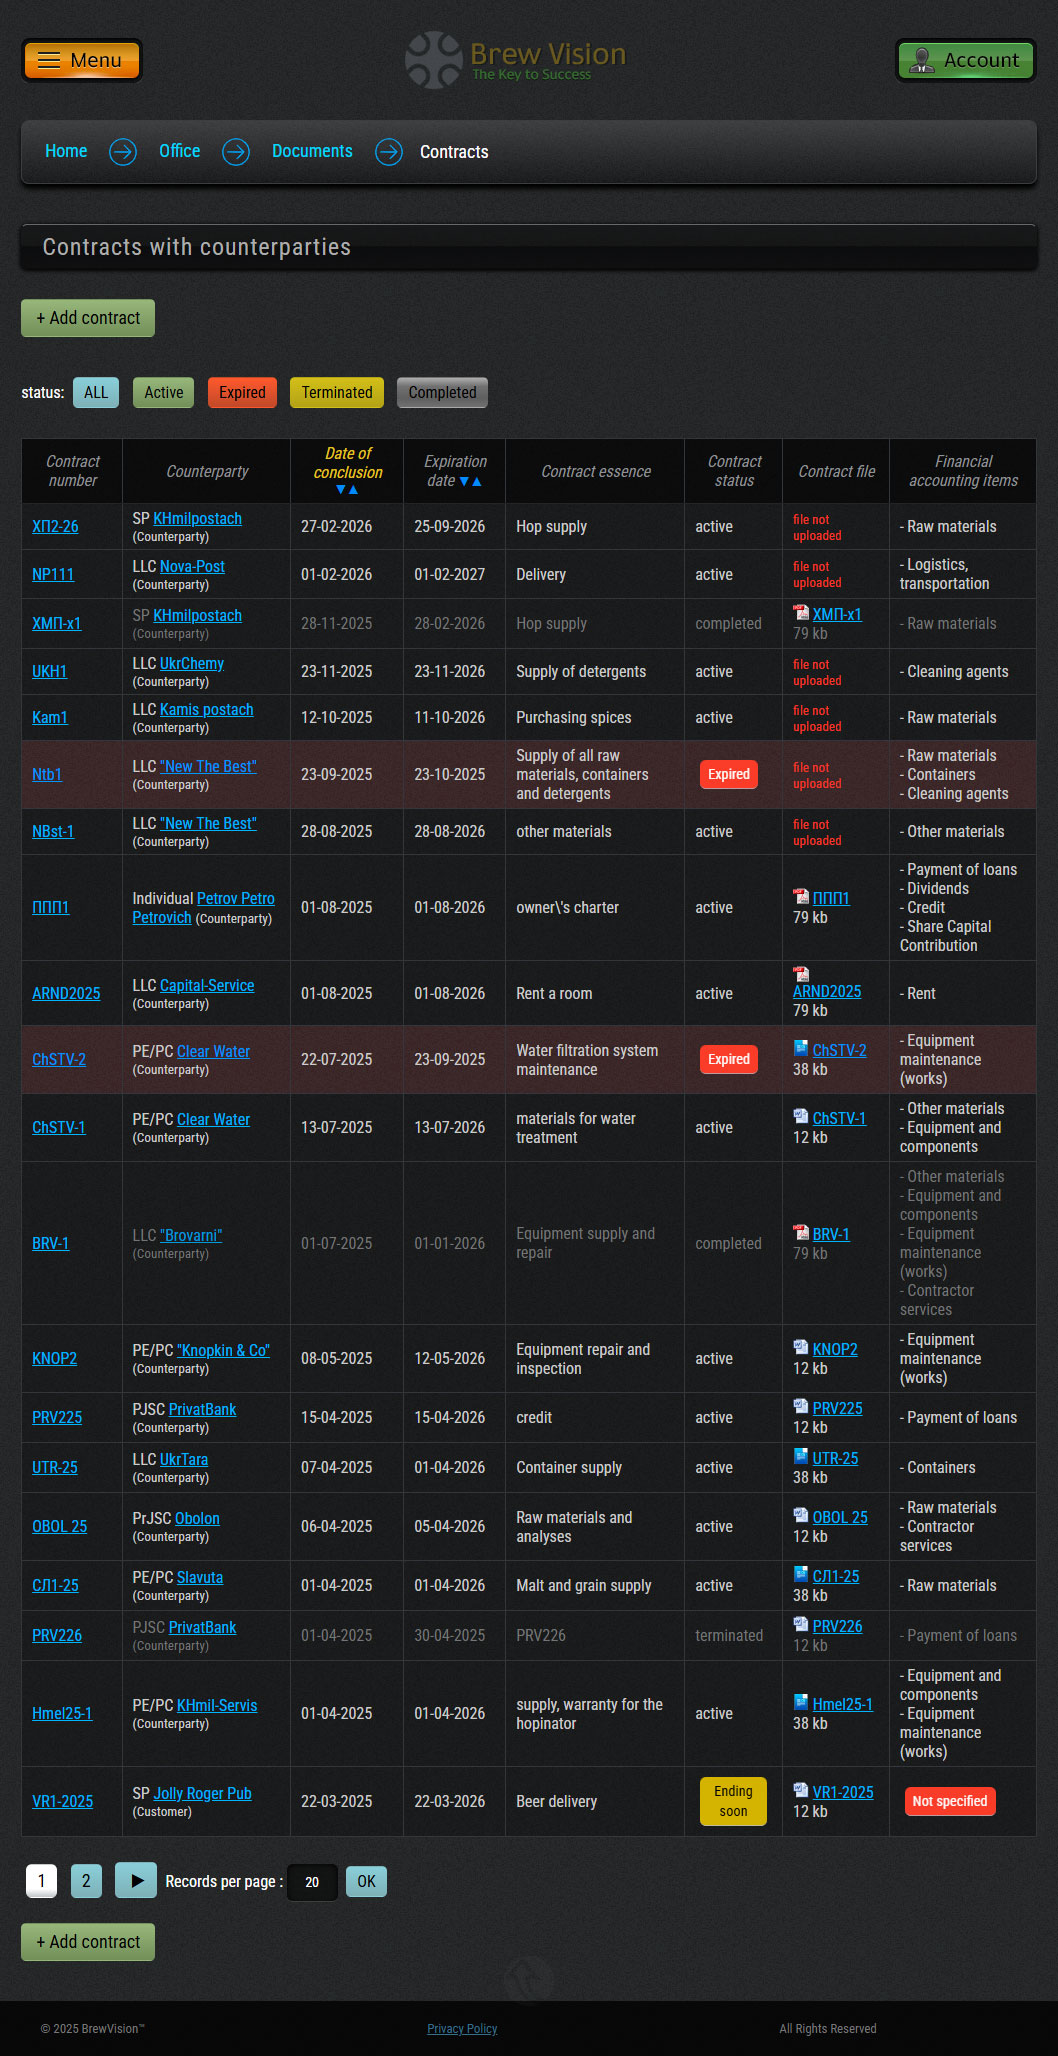Navigate to Documents in the breadcrumb
The image size is (1058, 2056).
click(x=312, y=152)
